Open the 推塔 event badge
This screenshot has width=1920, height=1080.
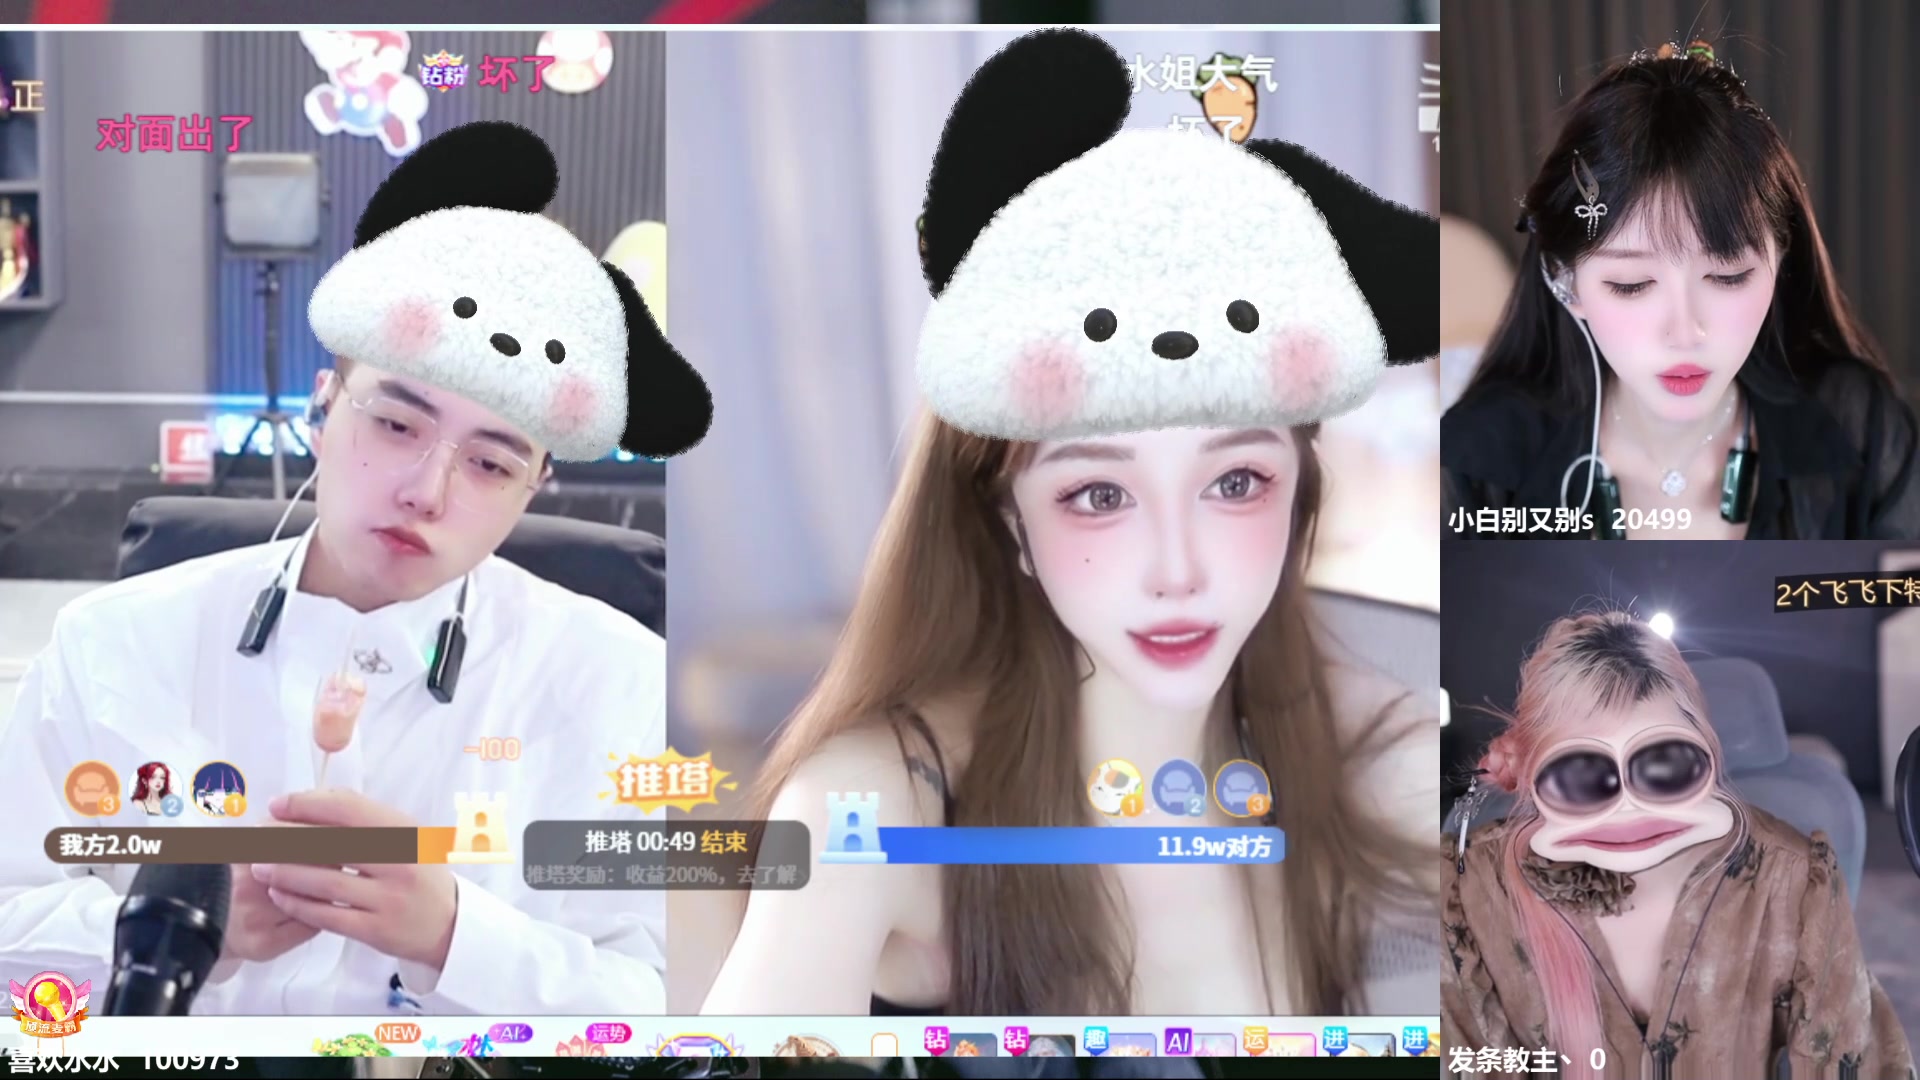pos(664,779)
